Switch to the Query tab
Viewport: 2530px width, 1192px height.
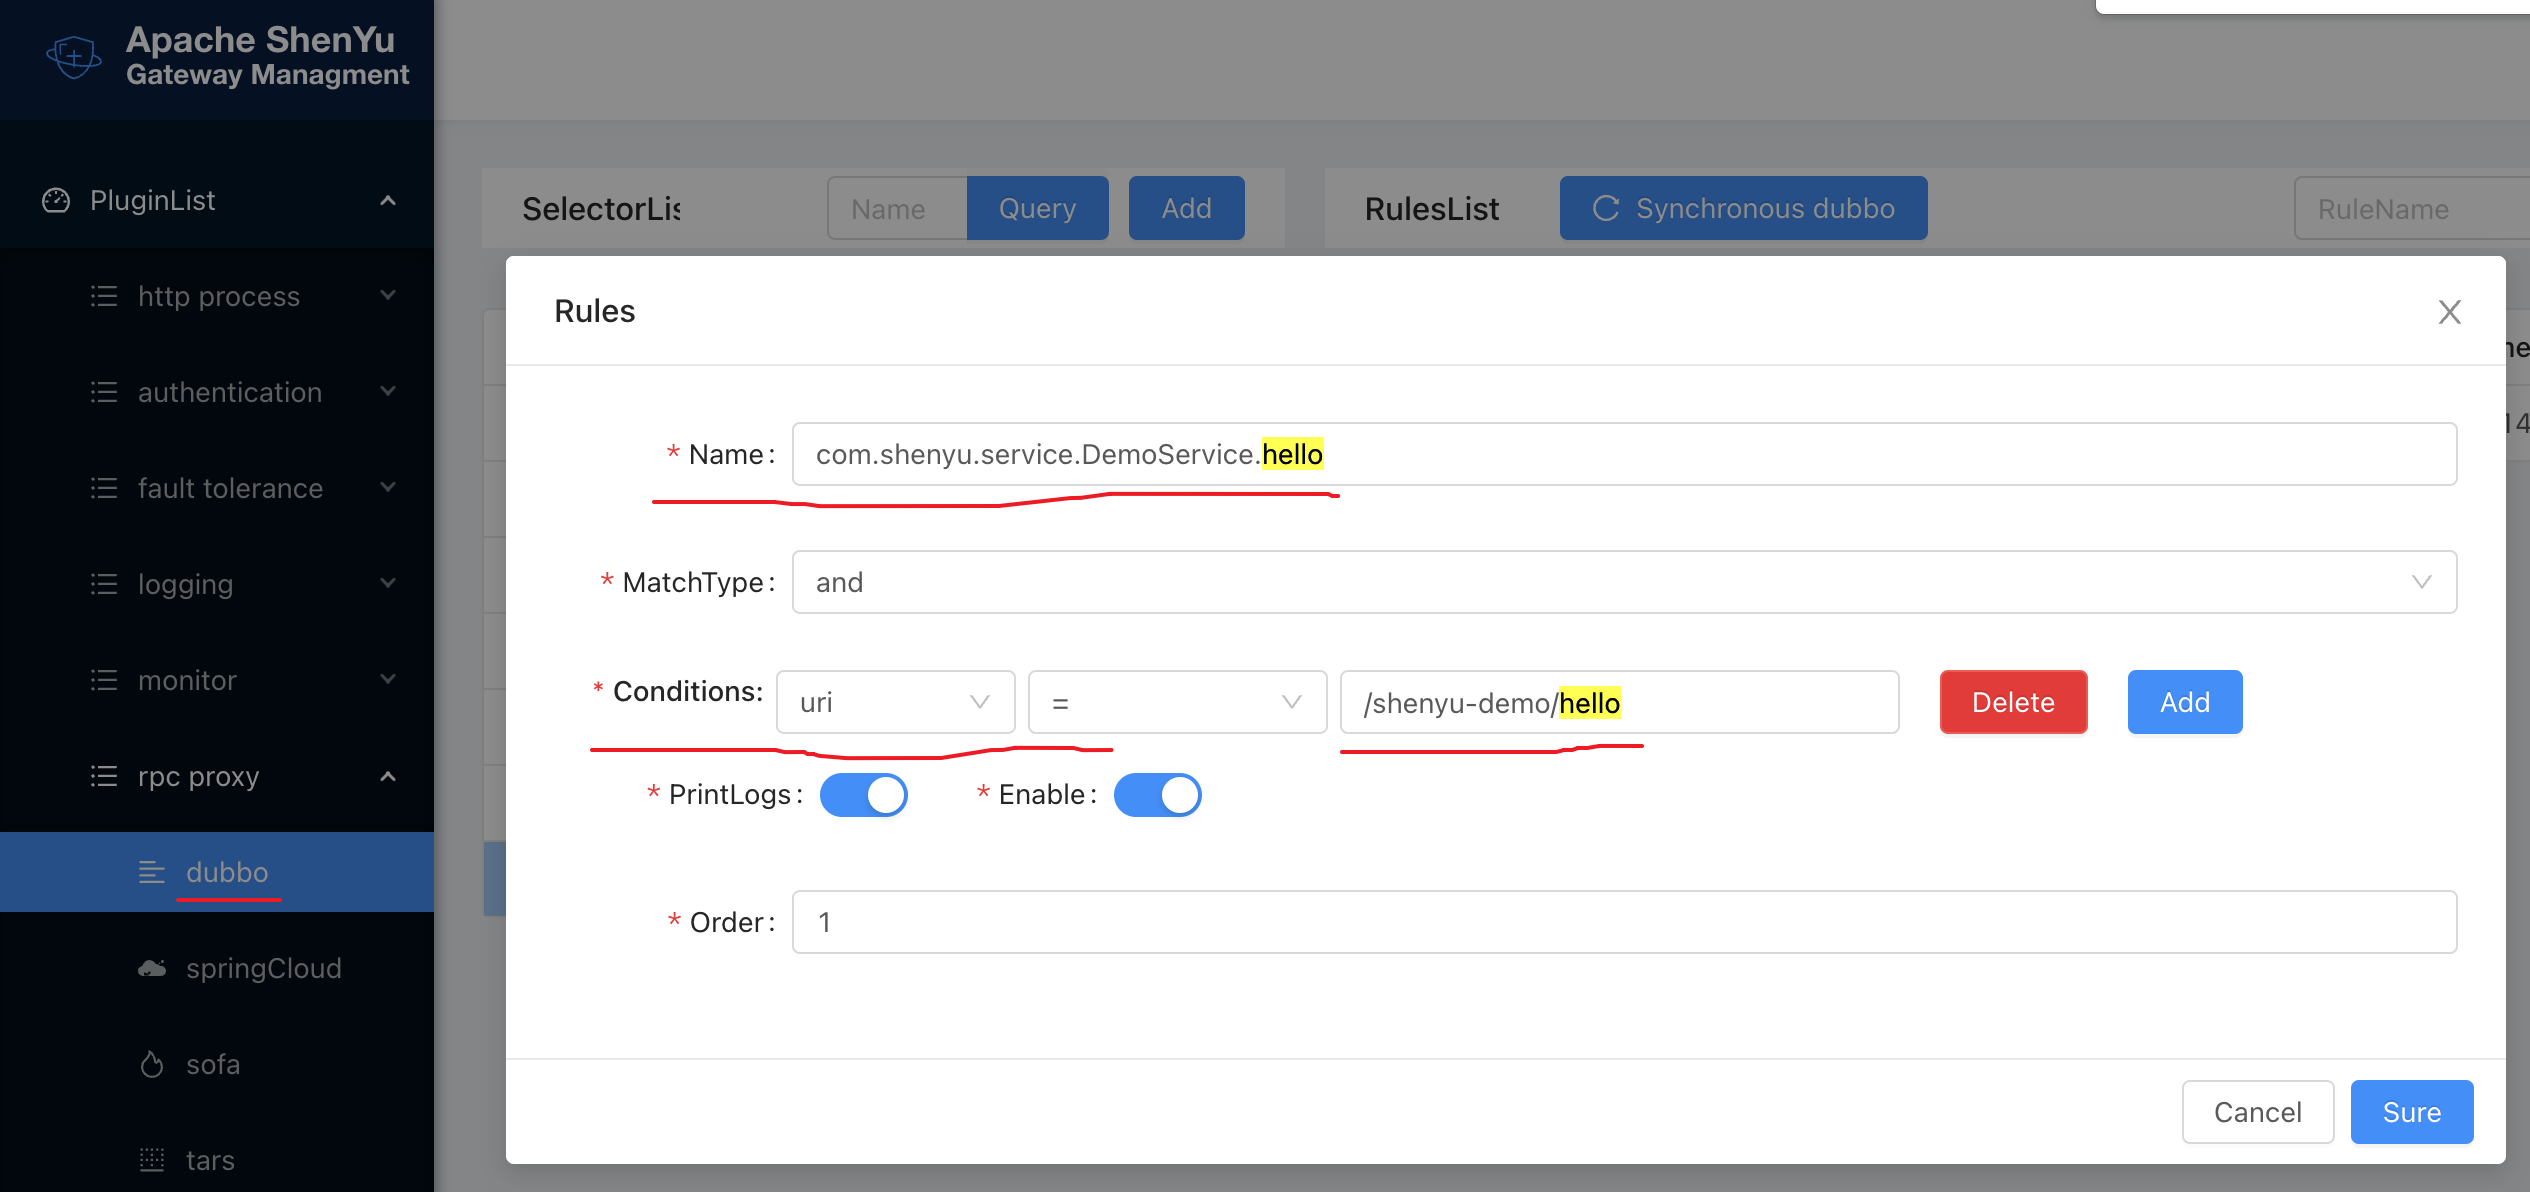[x=1037, y=208]
